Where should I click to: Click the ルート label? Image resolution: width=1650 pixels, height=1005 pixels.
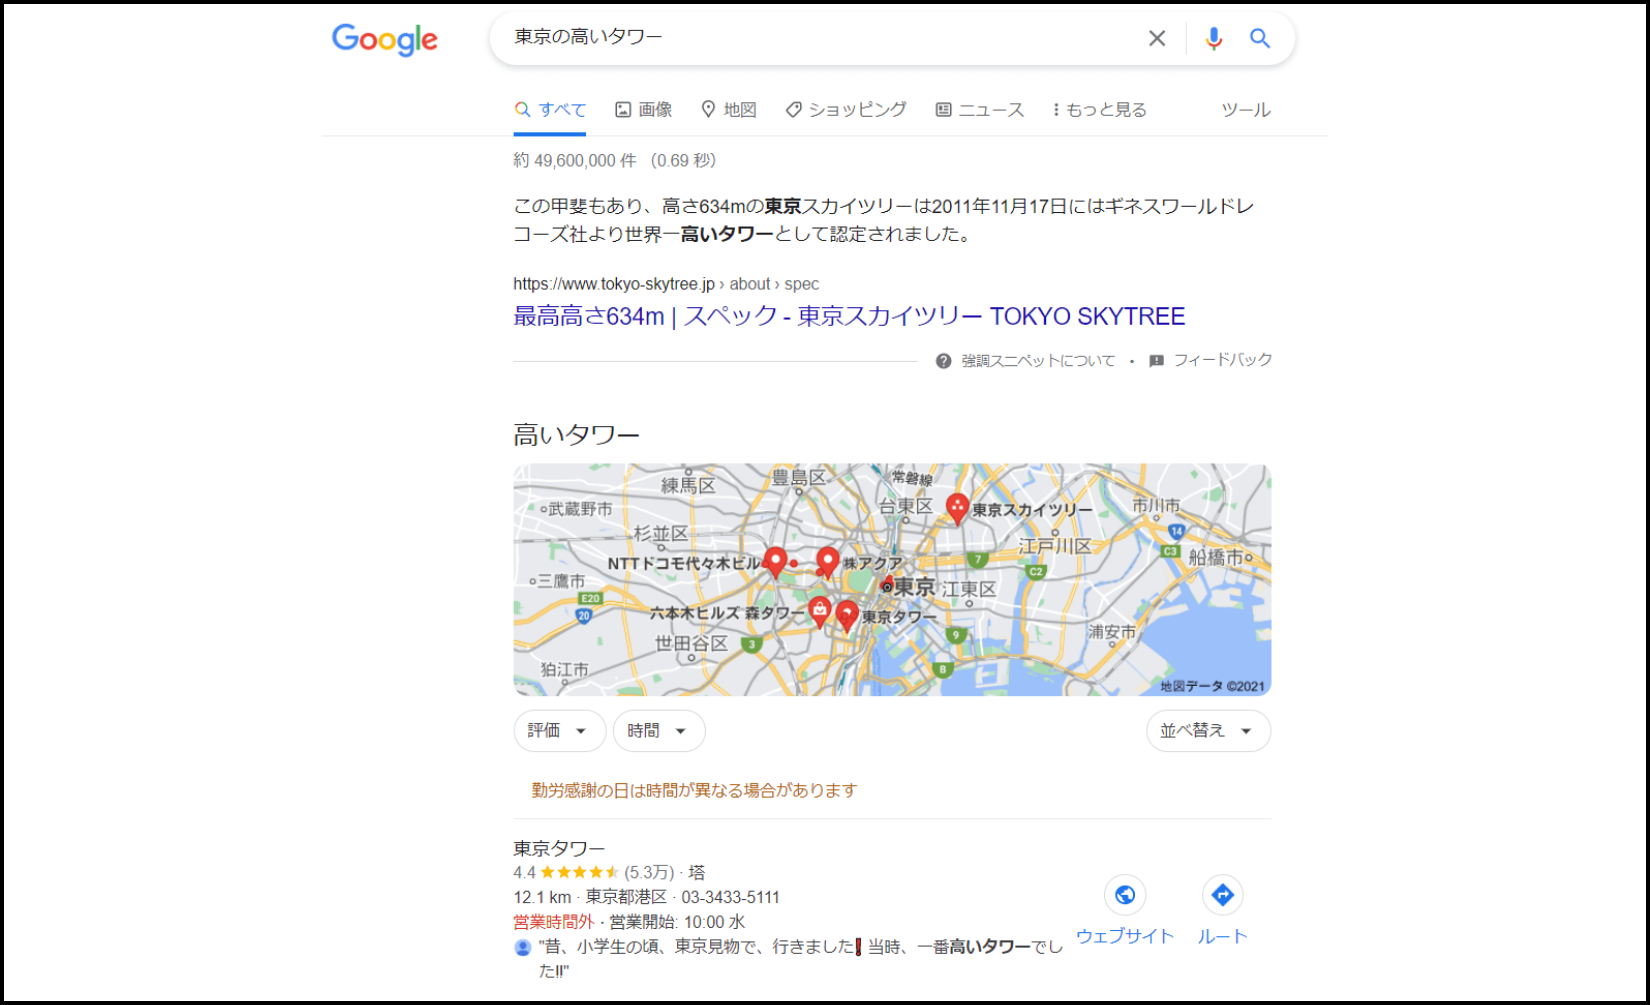pyautogui.click(x=1222, y=936)
